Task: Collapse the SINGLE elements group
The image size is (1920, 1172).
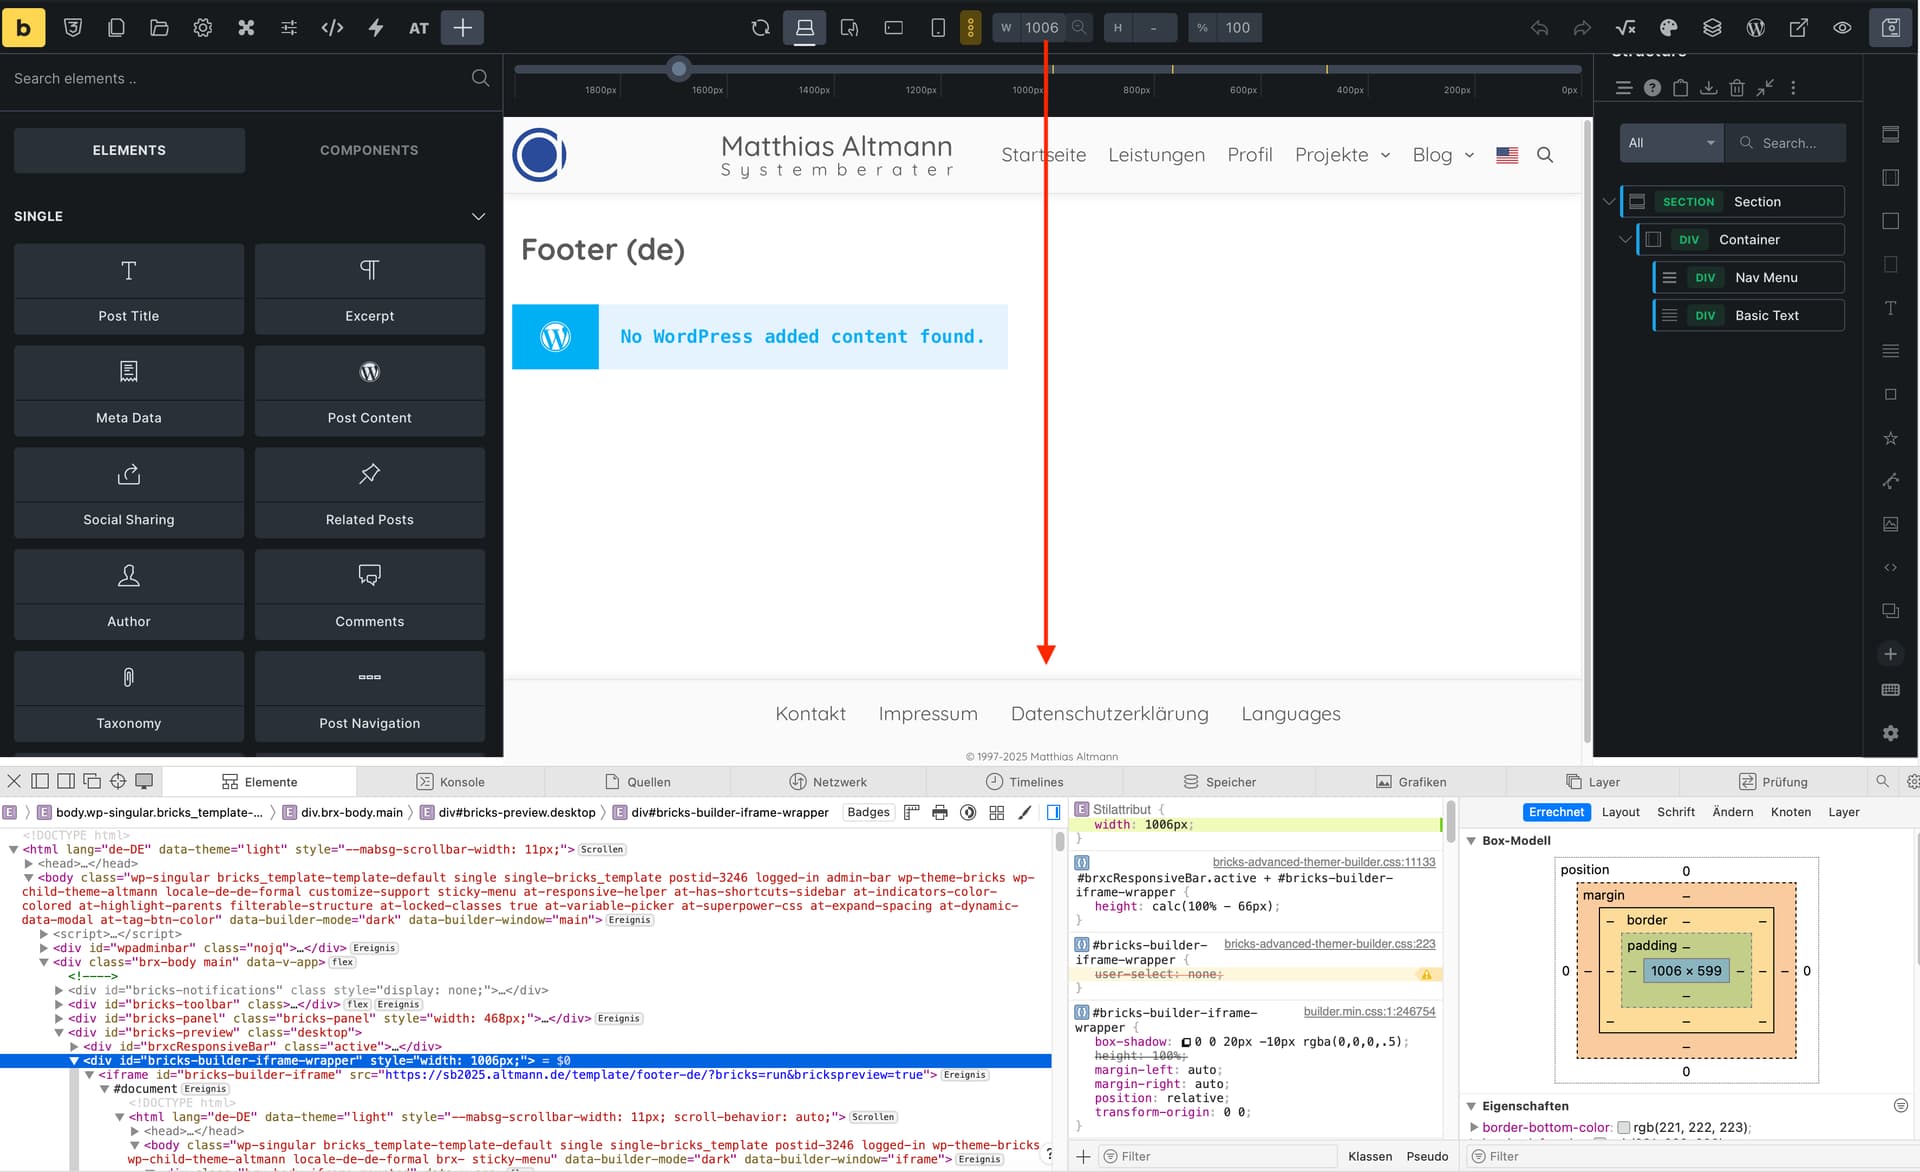Action: 478,216
